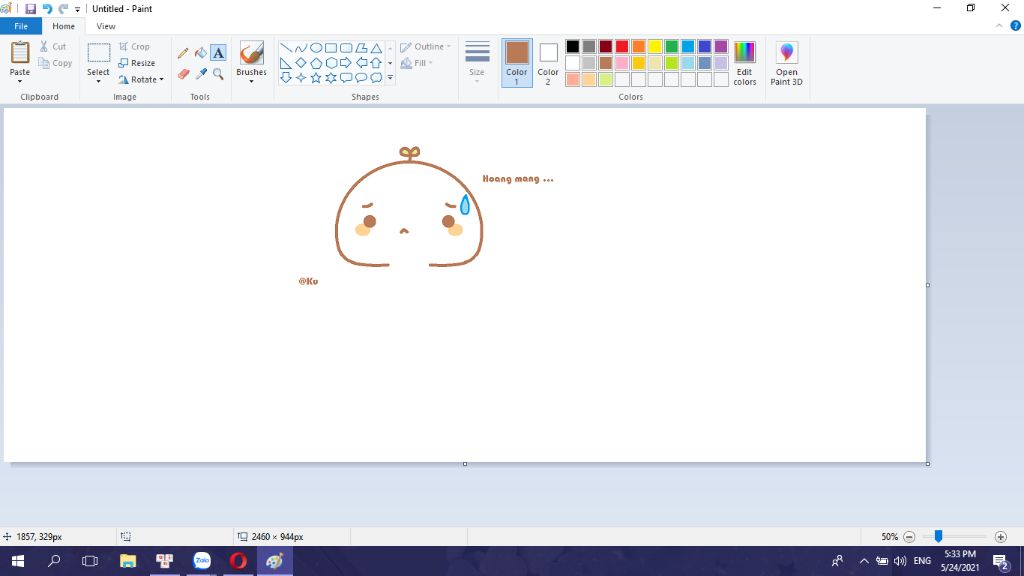Expand the shapes gallery more arrow
This screenshot has width=1024, height=576.
(x=391, y=78)
